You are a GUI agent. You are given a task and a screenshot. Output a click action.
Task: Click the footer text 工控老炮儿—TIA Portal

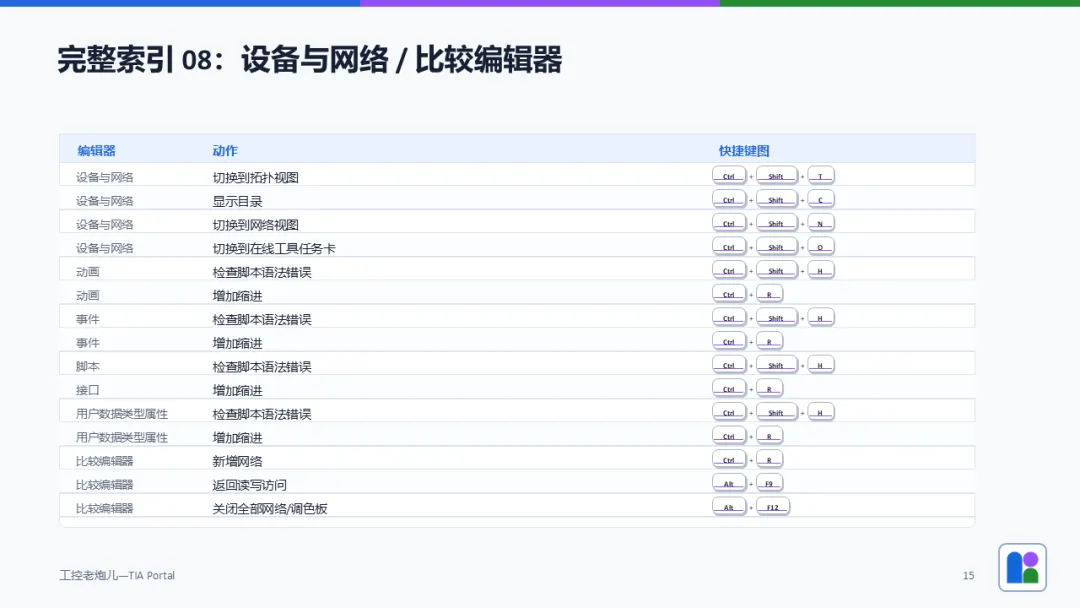(117, 575)
